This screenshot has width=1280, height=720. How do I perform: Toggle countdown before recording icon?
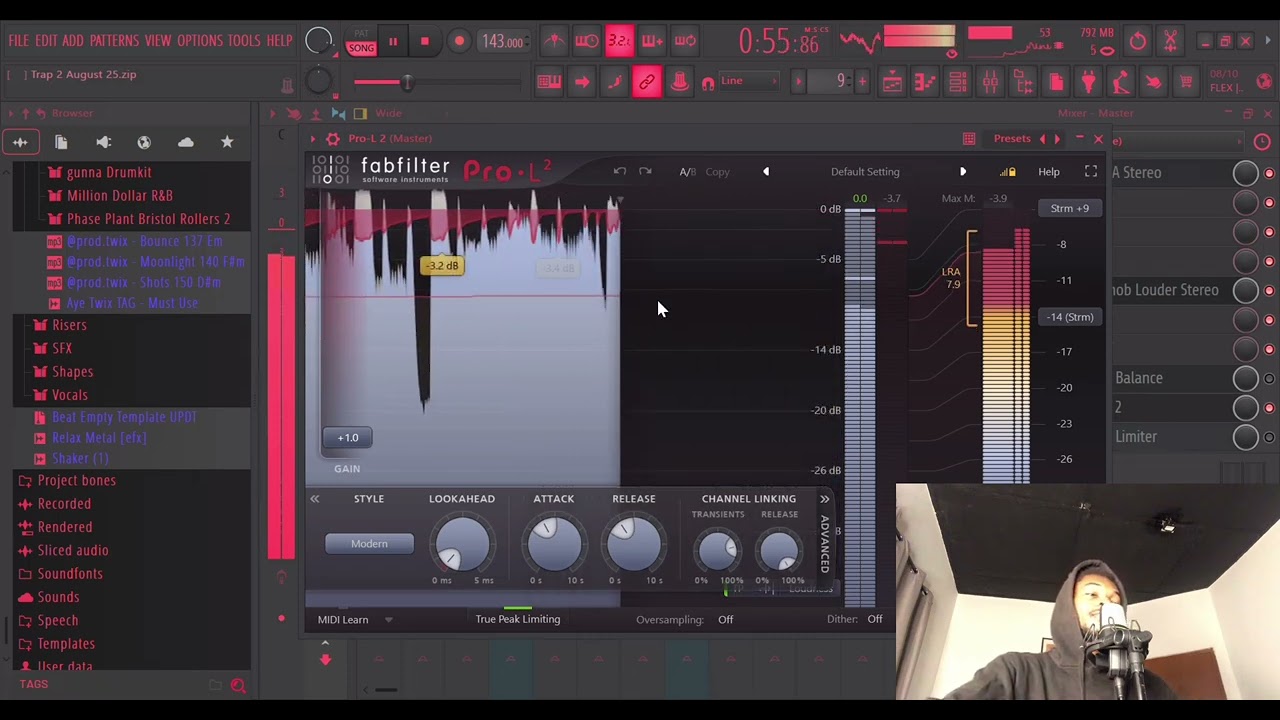pyautogui.click(x=619, y=41)
